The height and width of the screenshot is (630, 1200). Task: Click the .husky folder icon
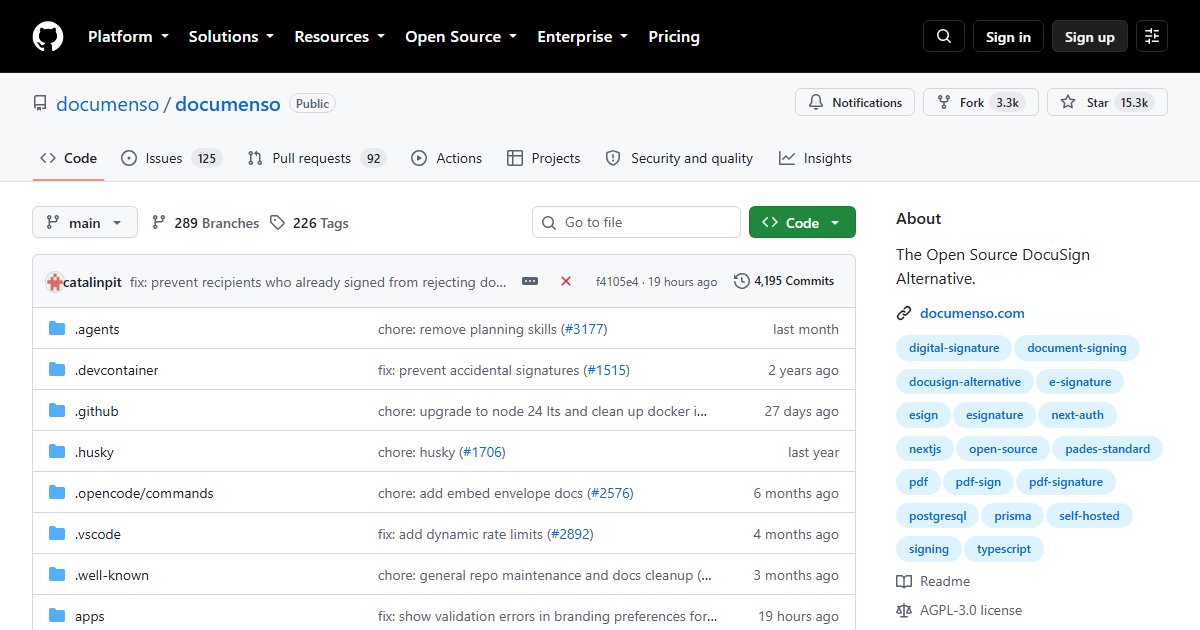[x=57, y=452]
